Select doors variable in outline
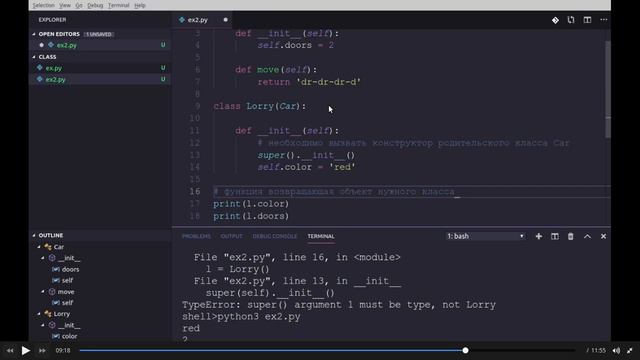This screenshot has width=640, height=360. coord(70,269)
